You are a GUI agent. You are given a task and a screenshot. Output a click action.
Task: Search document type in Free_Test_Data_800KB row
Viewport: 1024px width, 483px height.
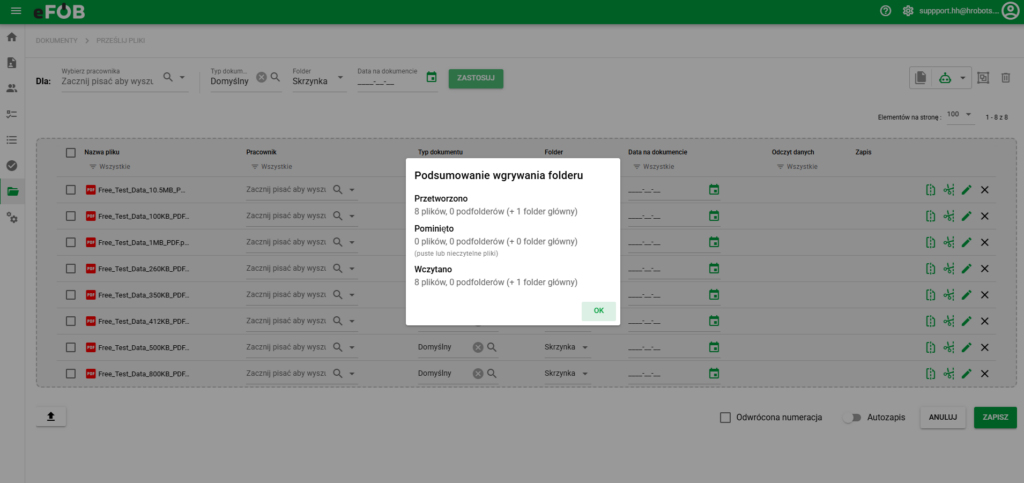[x=492, y=373]
